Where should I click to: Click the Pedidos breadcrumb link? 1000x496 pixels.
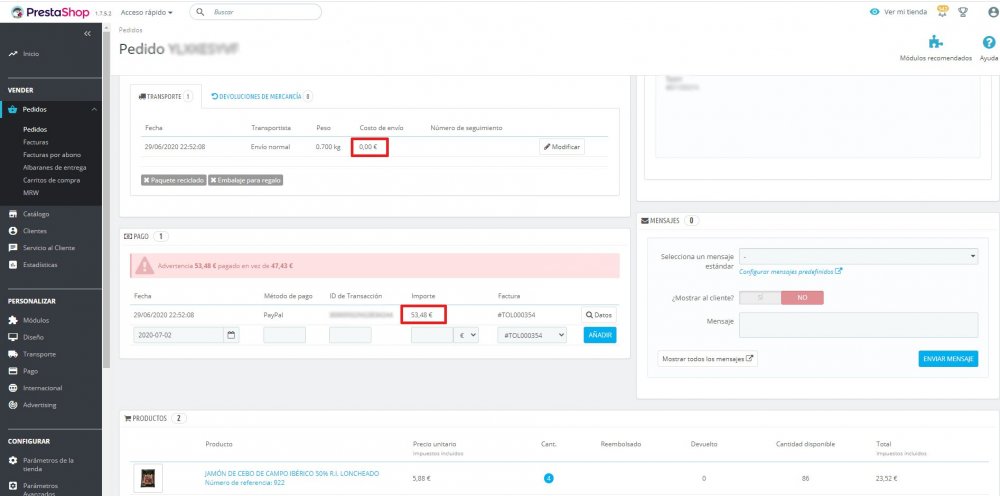pos(131,30)
